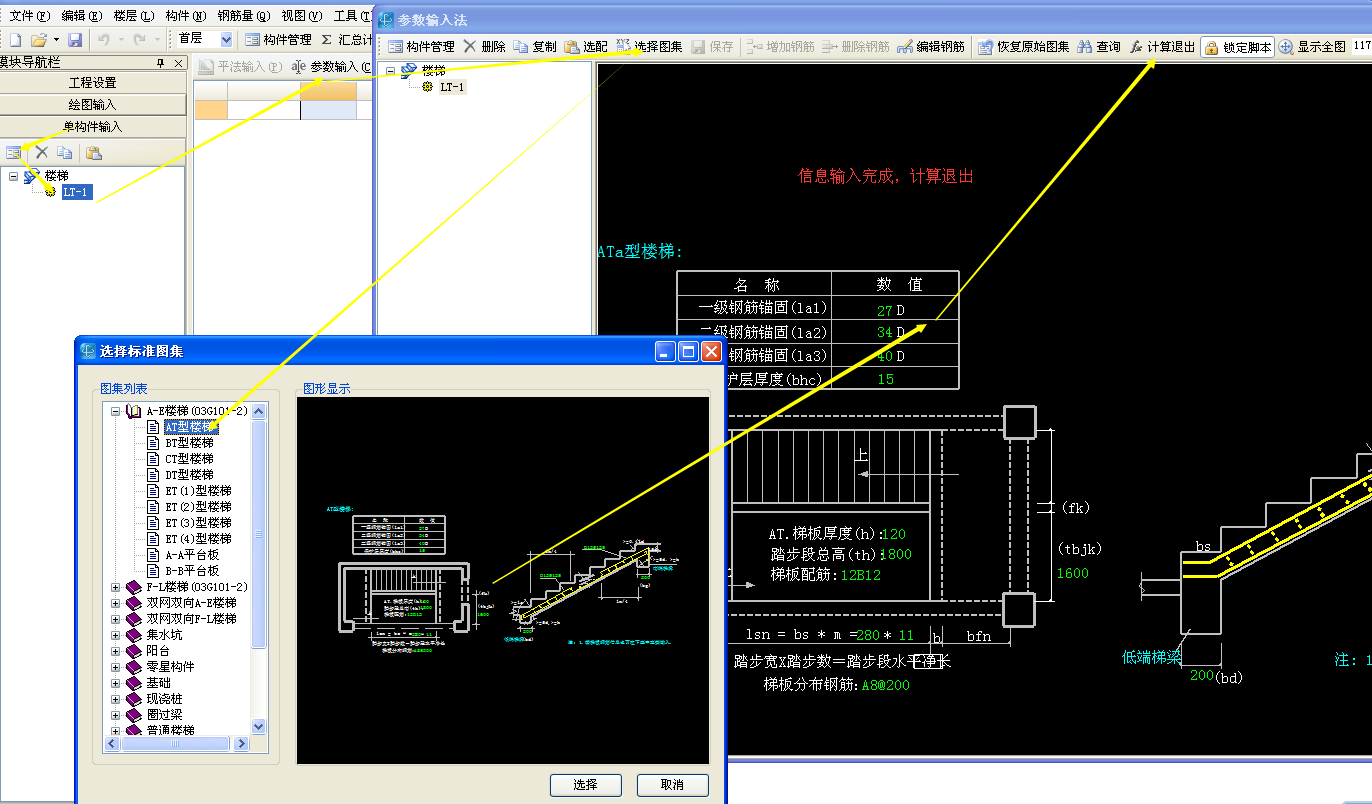Click the 显示全图 toolbar item
Viewport: 1372px width, 804px height.
point(1312,47)
